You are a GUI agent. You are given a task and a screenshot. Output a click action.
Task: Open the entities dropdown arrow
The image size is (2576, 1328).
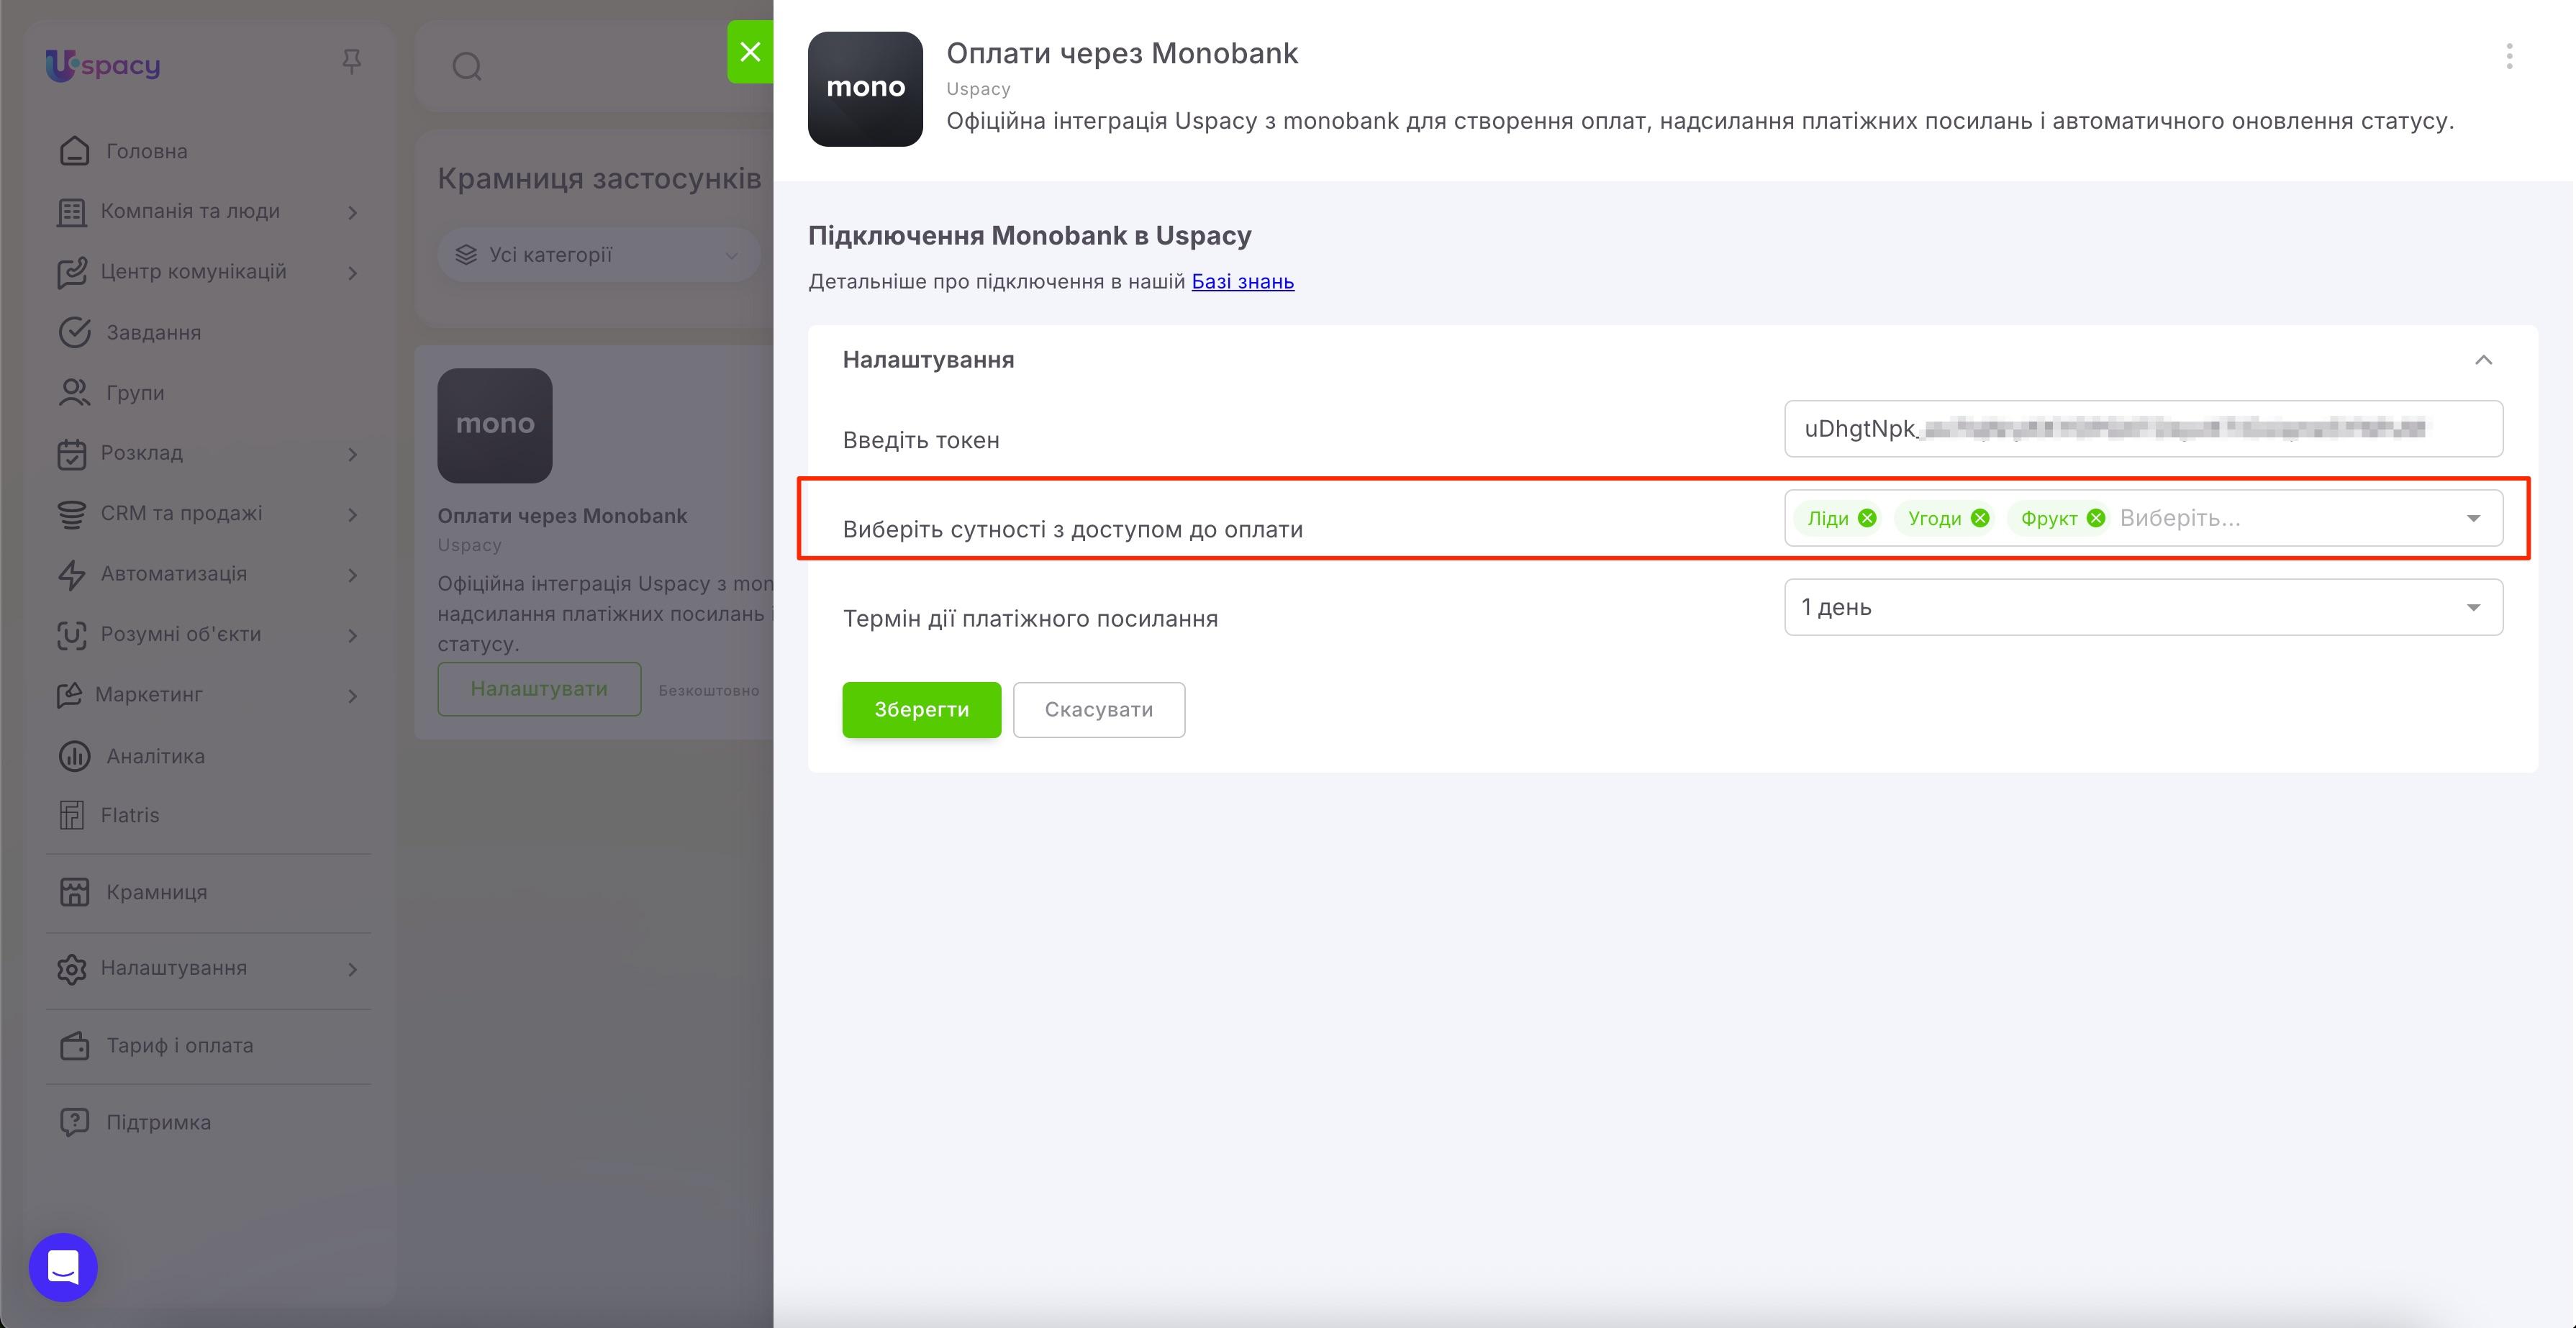(2473, 518)
